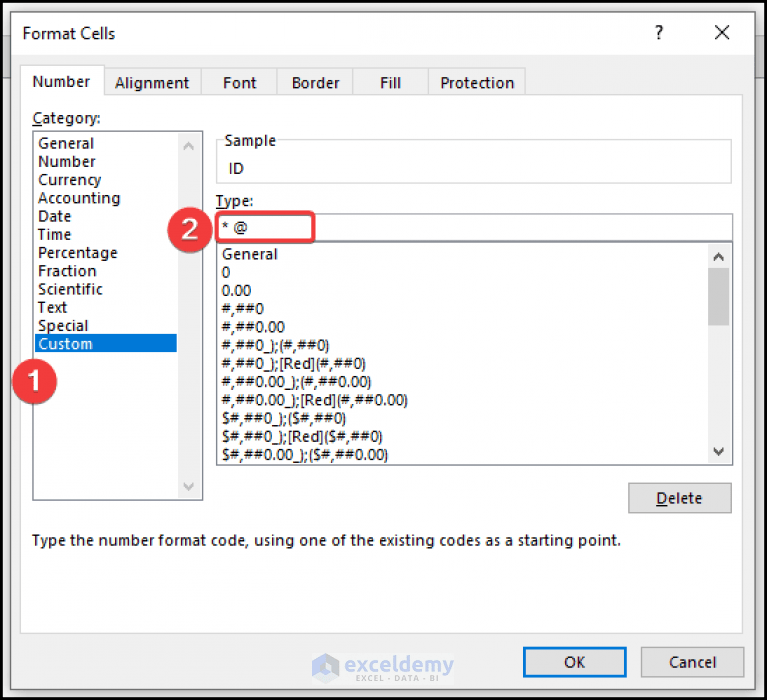
Task: Select the #,##0_);(#,##0) format code
Action: click(x=462, y=345)
